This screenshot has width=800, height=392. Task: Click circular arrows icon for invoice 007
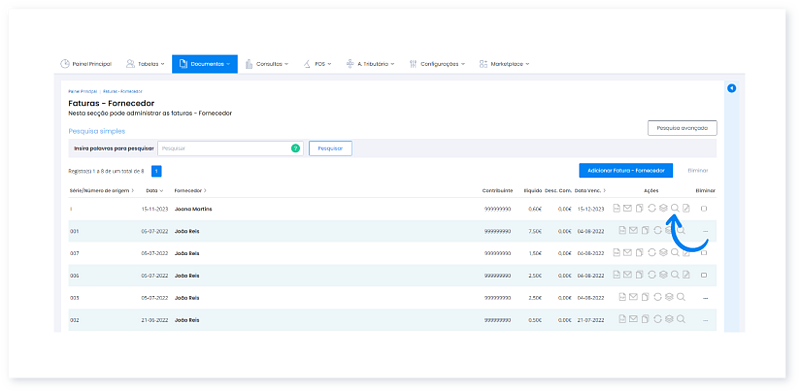[x=652, y=253]
